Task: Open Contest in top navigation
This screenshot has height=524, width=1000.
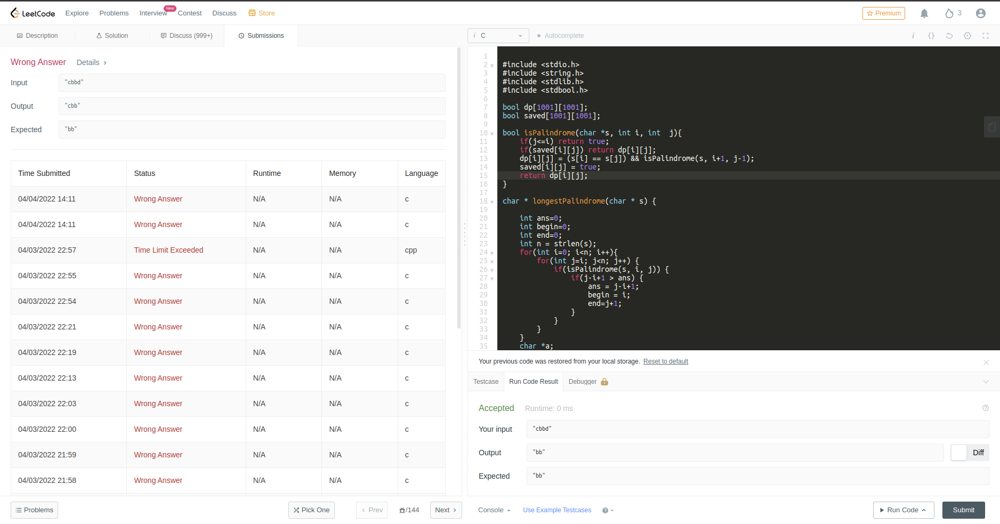Action: tap(189, 13)
